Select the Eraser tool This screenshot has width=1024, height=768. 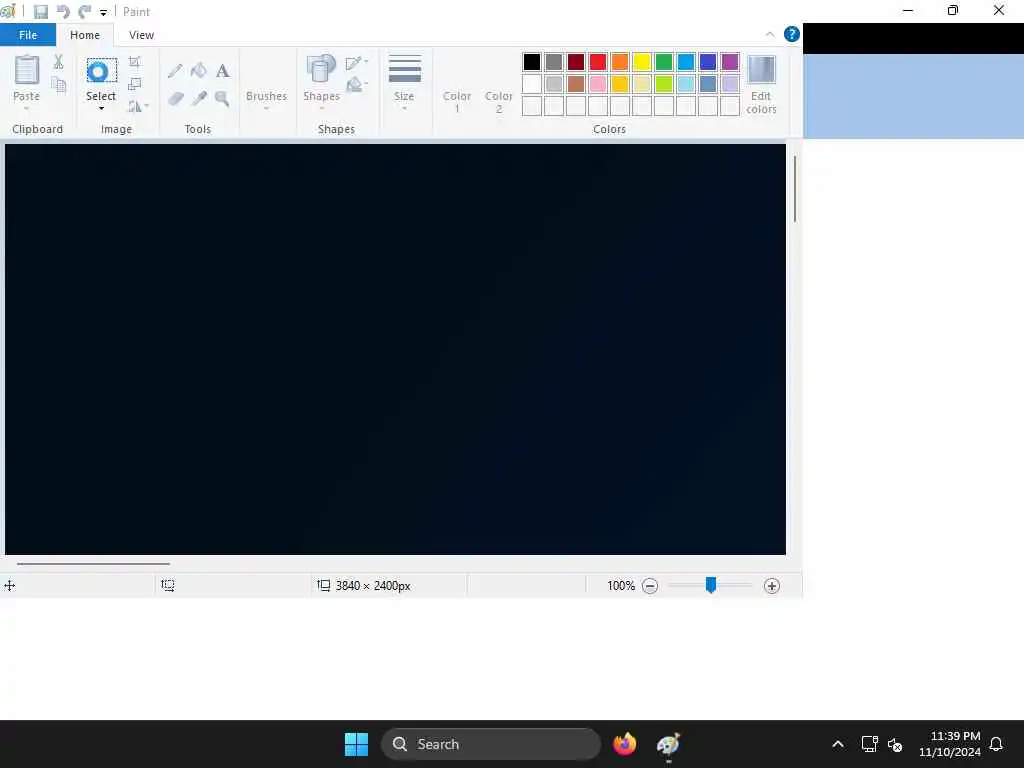pos(176,99)
